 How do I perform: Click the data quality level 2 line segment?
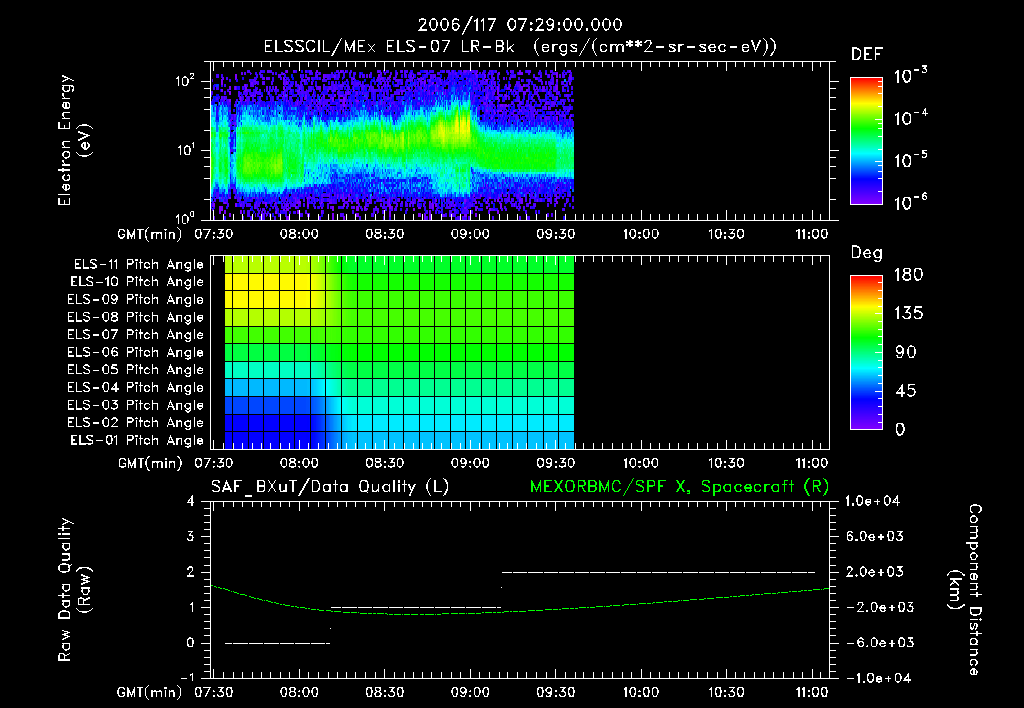[658, 572]
